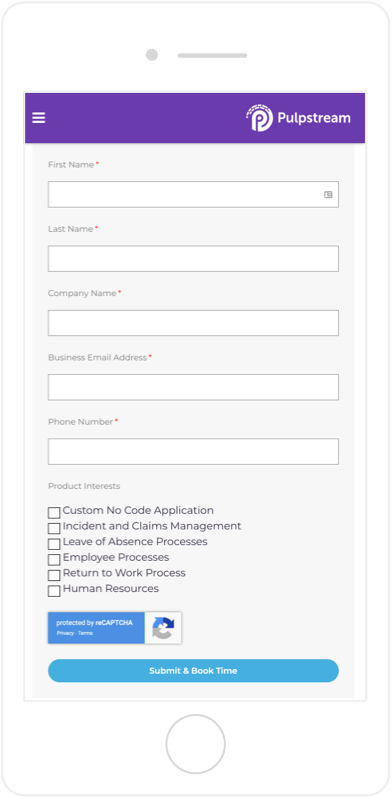
Task: Tap the phone home button
Action: [x=195, y=744]
